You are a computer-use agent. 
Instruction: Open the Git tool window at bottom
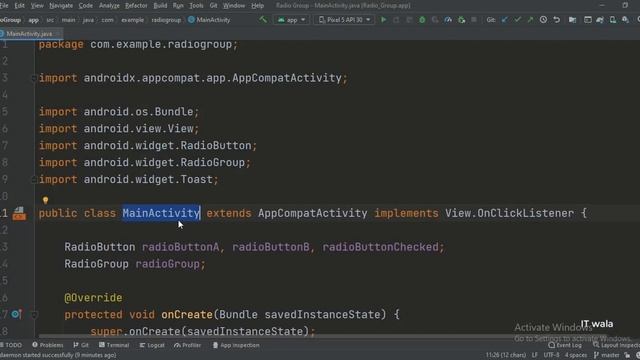pyautogui.click(x=81, y=345)
